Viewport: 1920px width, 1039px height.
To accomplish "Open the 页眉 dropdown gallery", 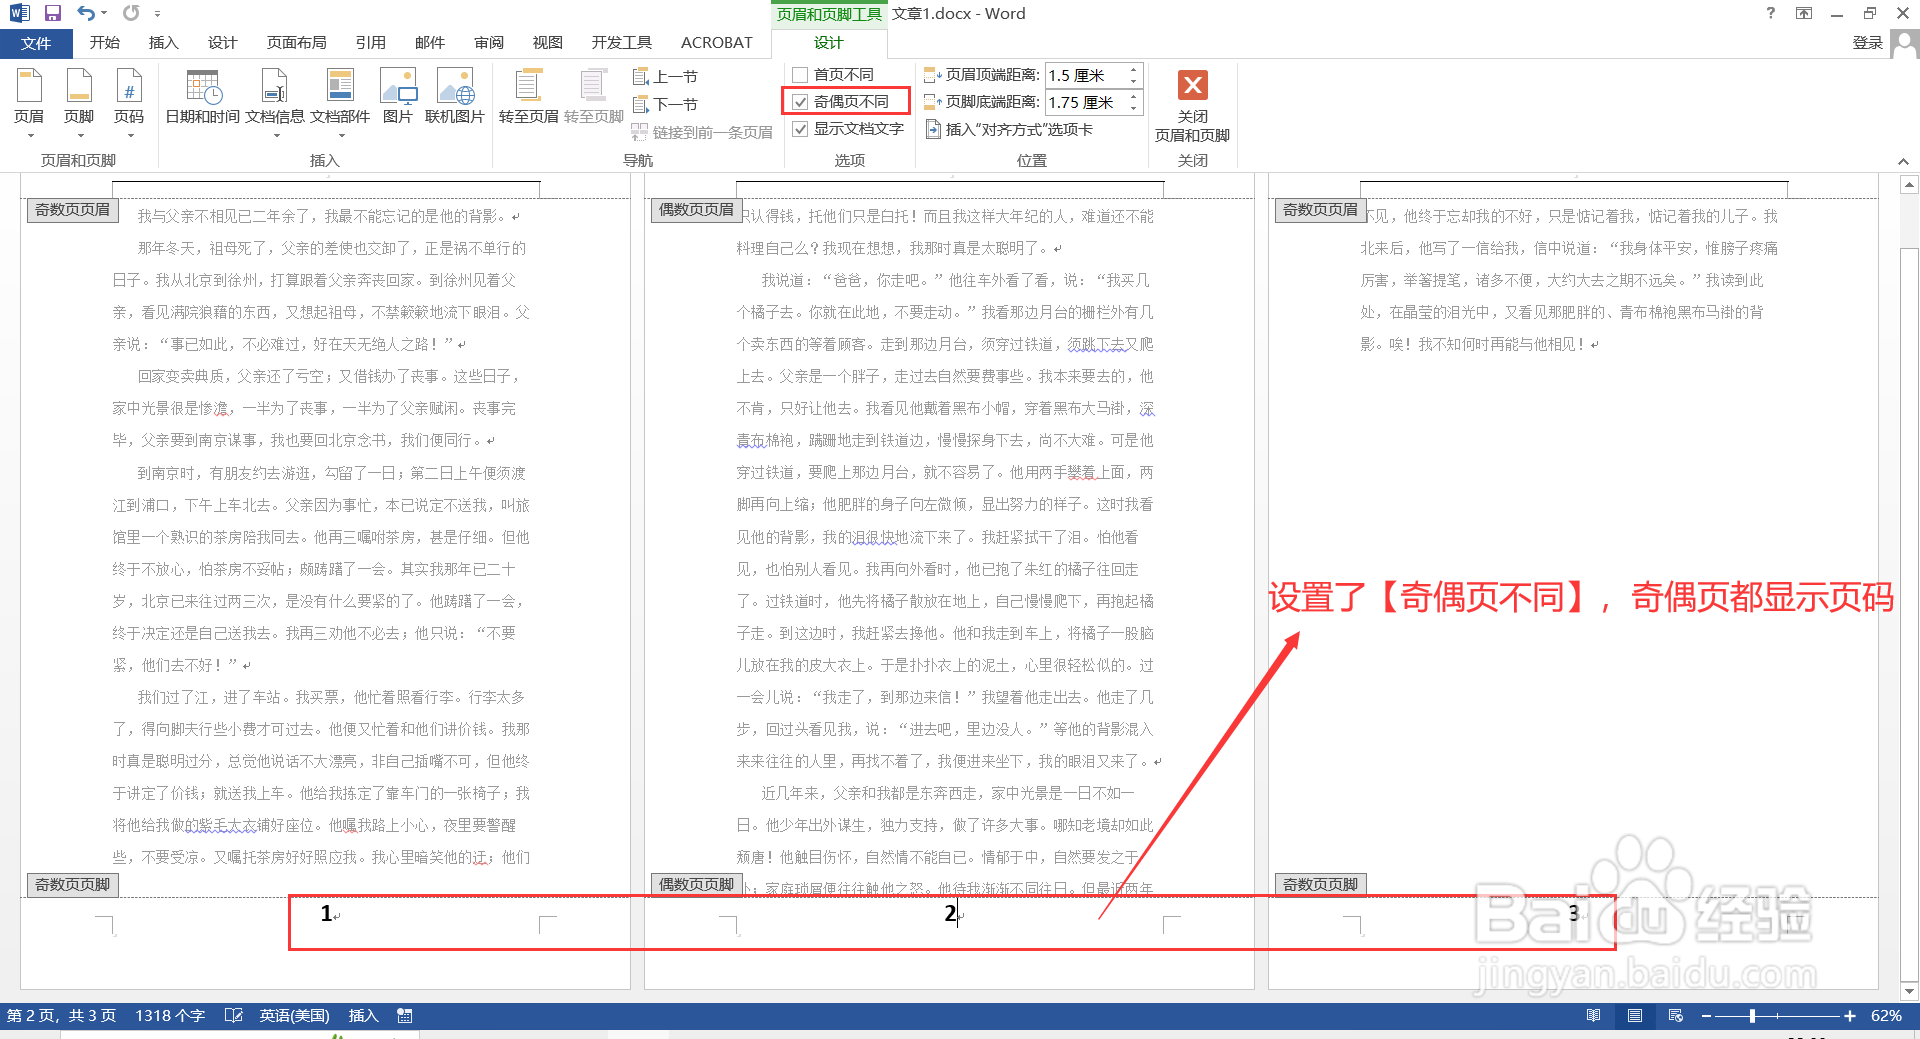I will pos(29,100).
